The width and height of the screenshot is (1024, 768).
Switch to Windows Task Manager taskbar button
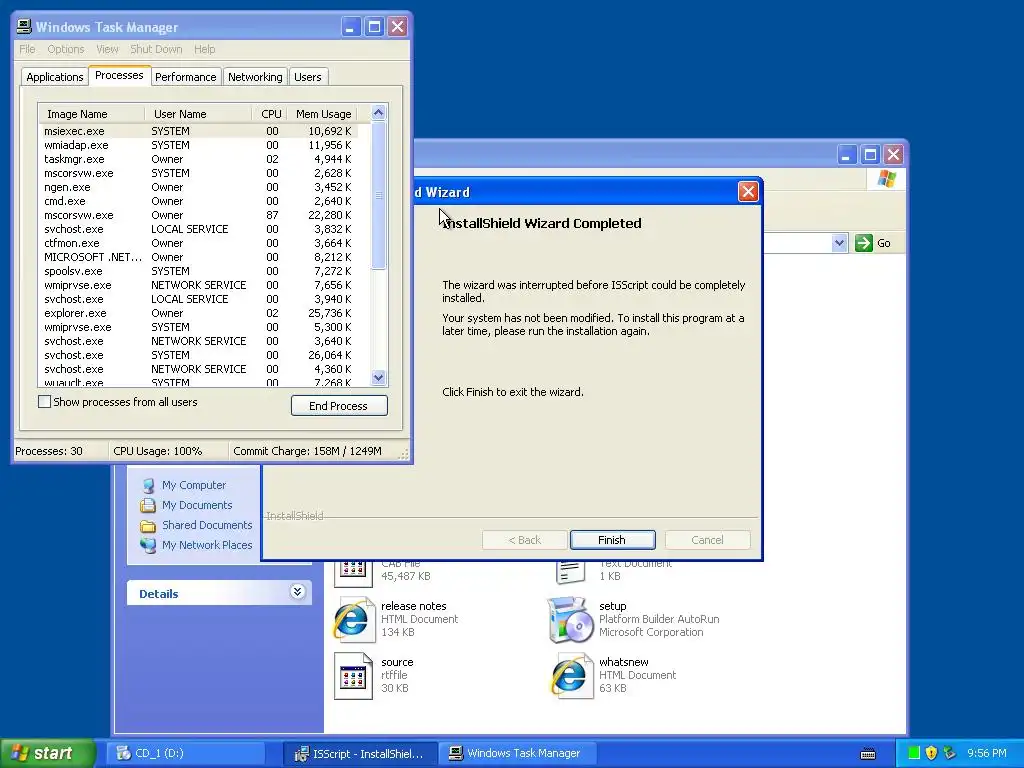pos(516,753)
